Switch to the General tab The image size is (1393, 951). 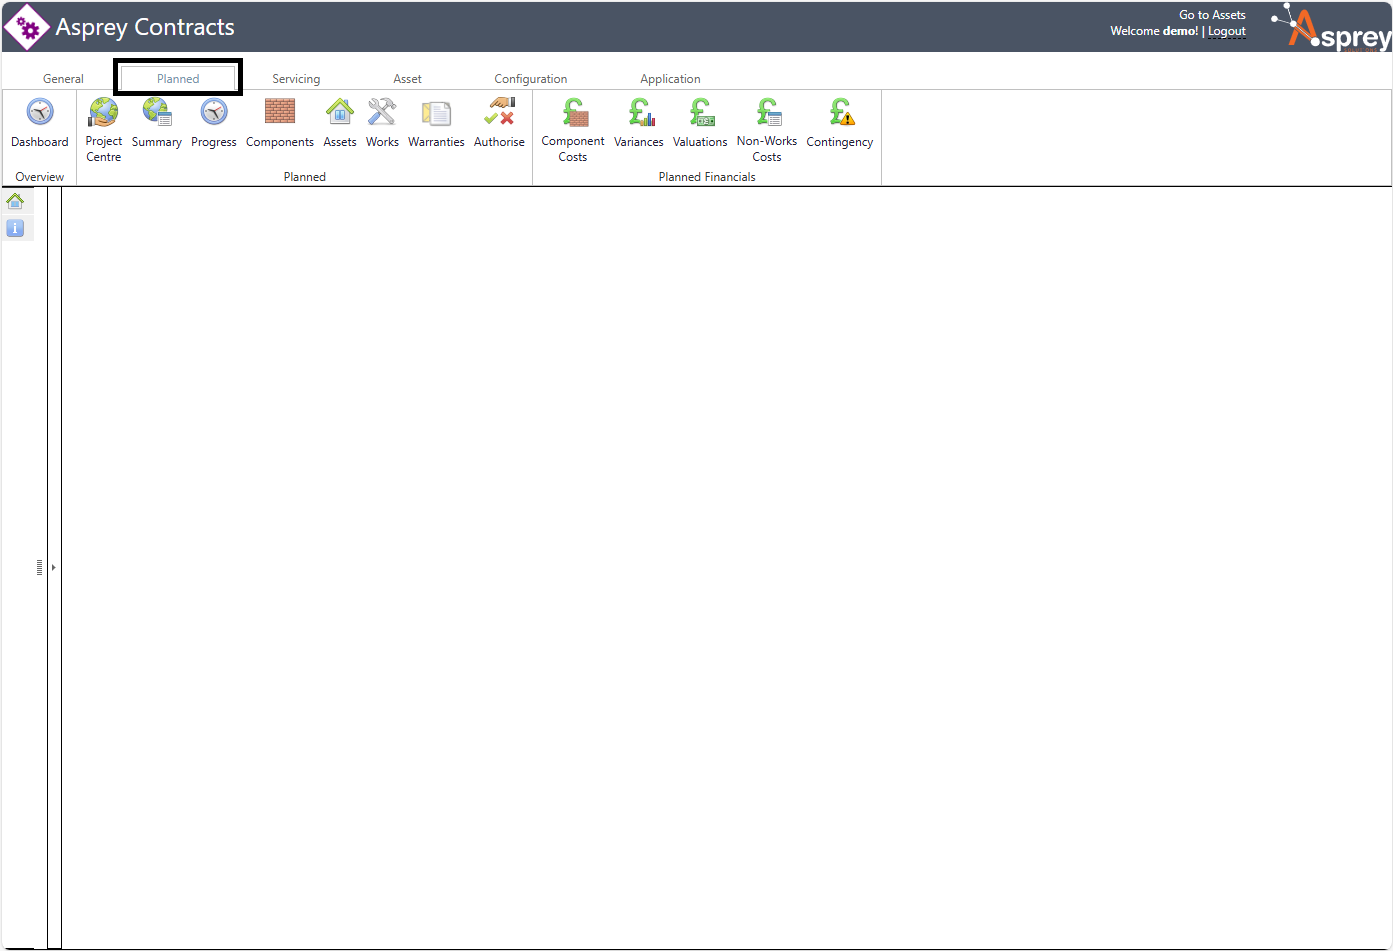pyautogui.click(x=63, y=79)
